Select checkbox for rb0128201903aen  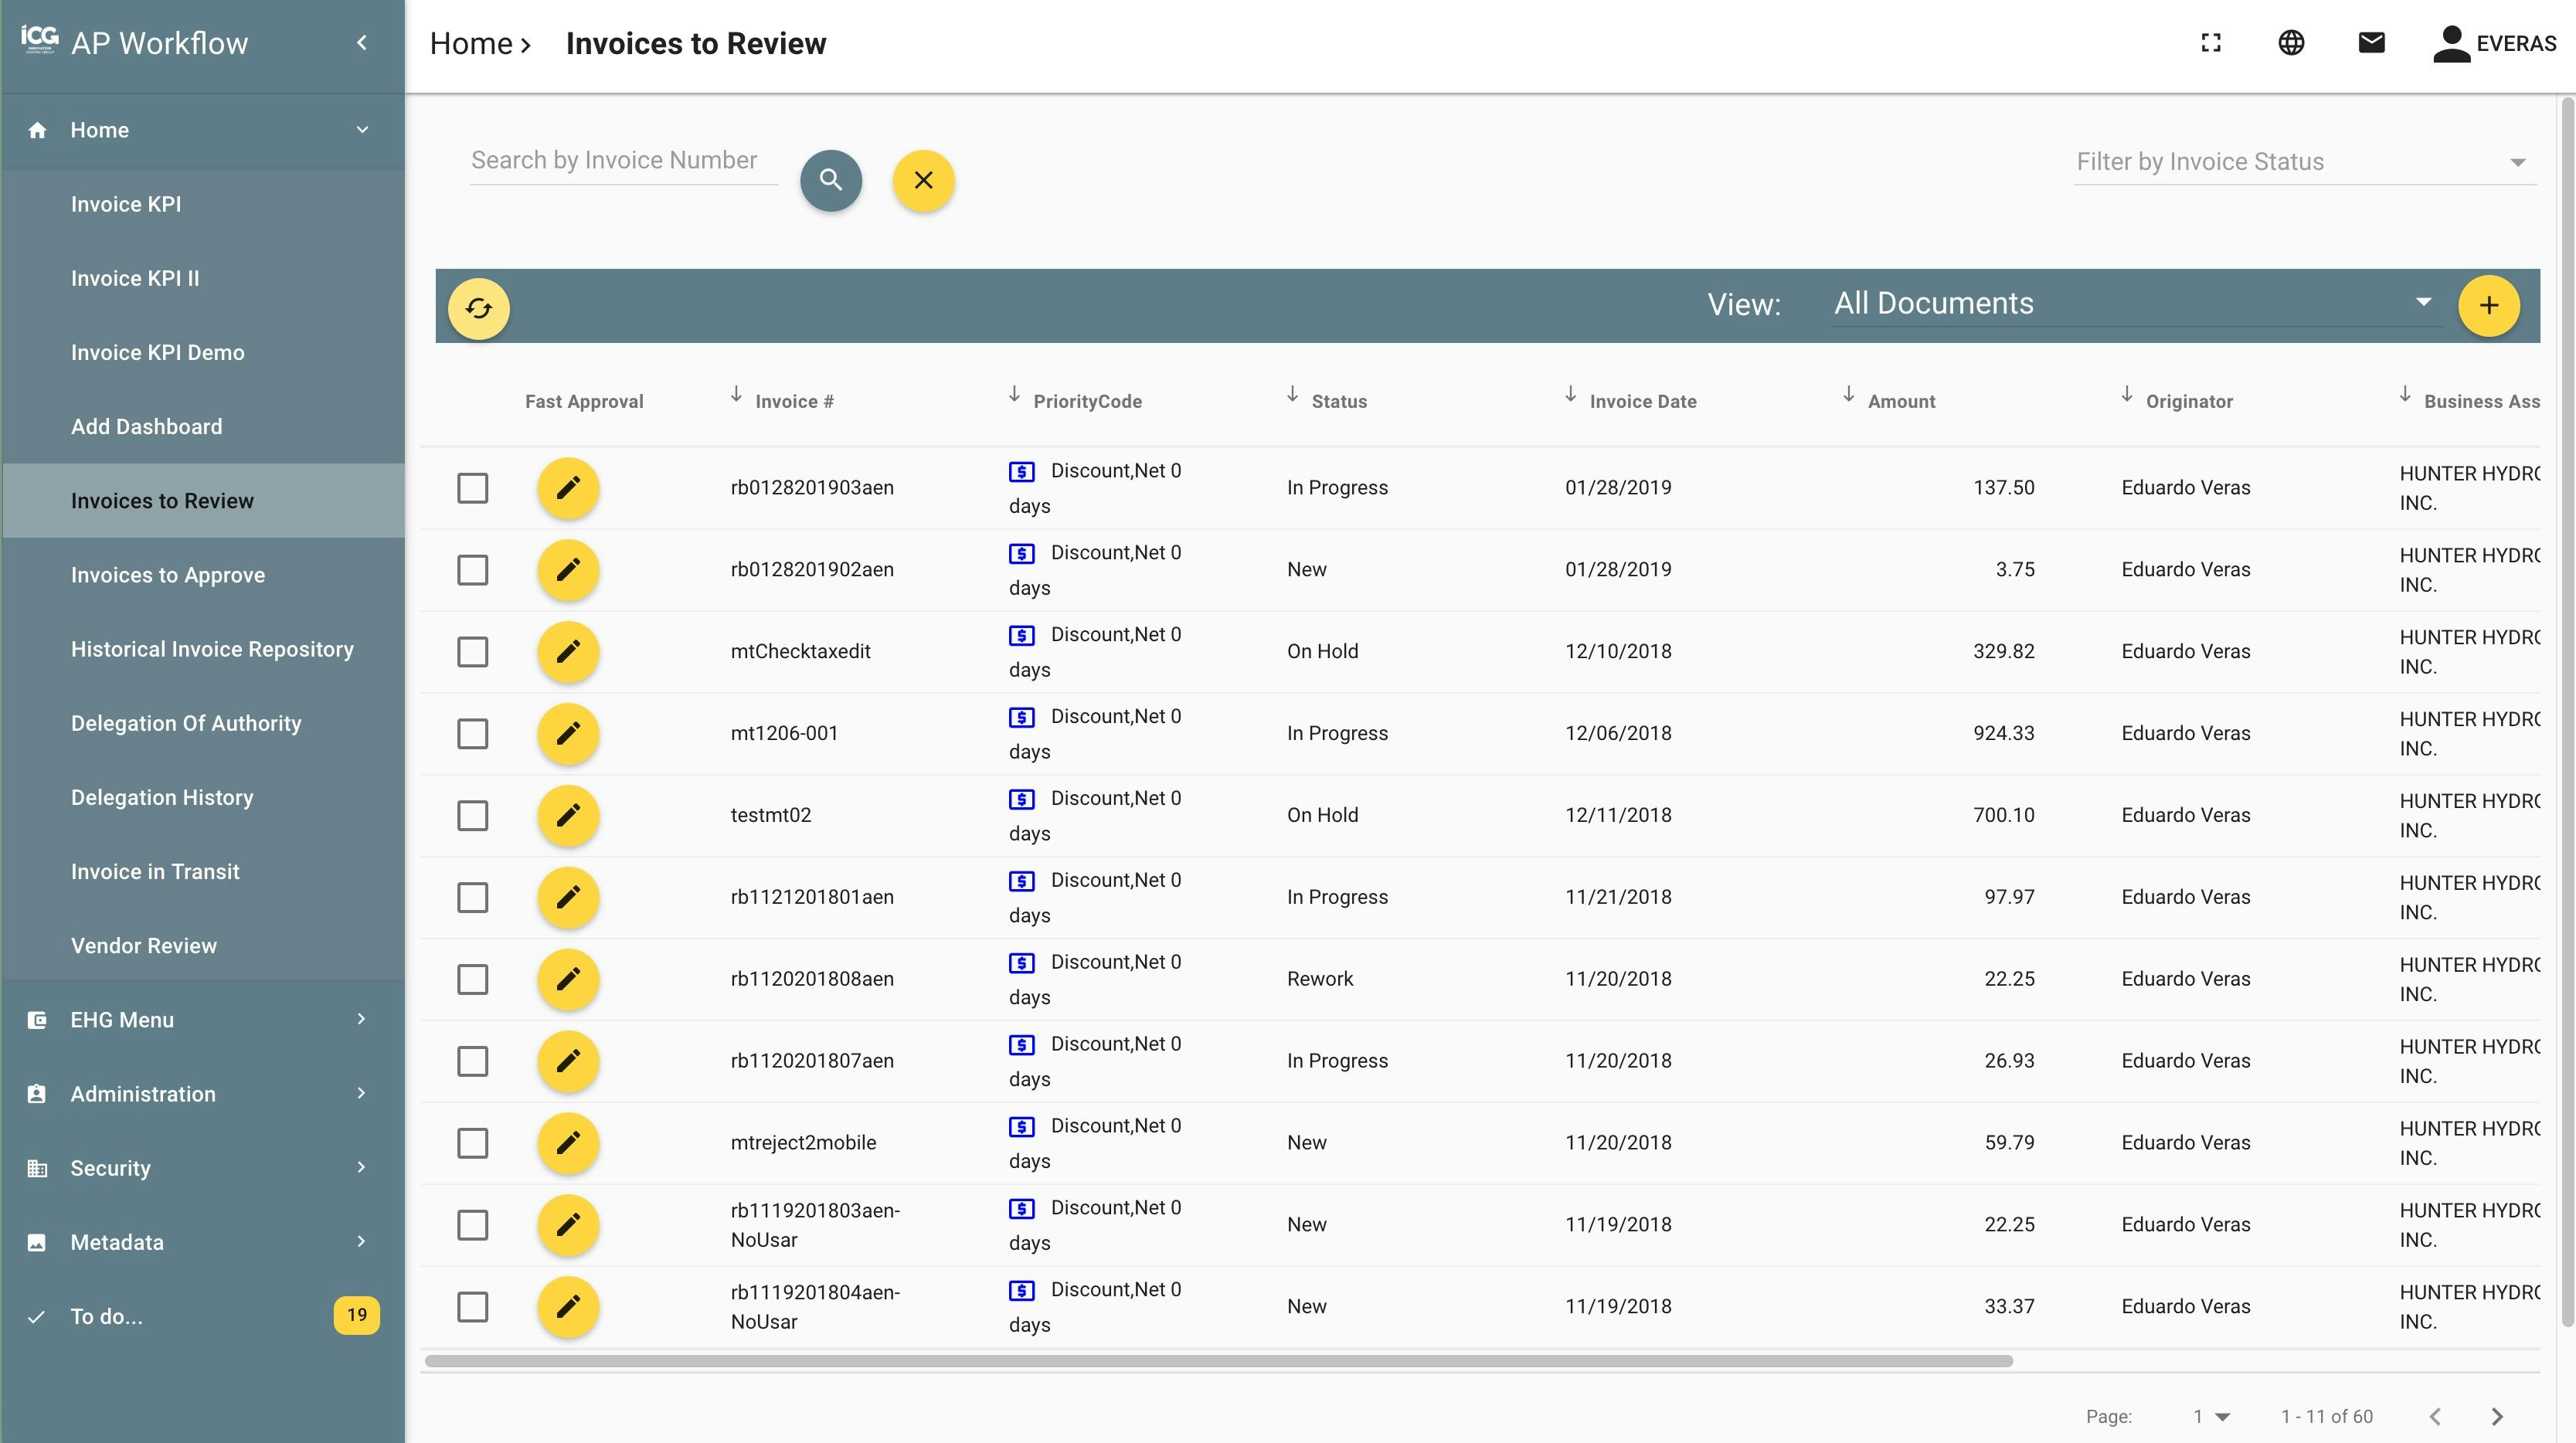click(472, 488)
